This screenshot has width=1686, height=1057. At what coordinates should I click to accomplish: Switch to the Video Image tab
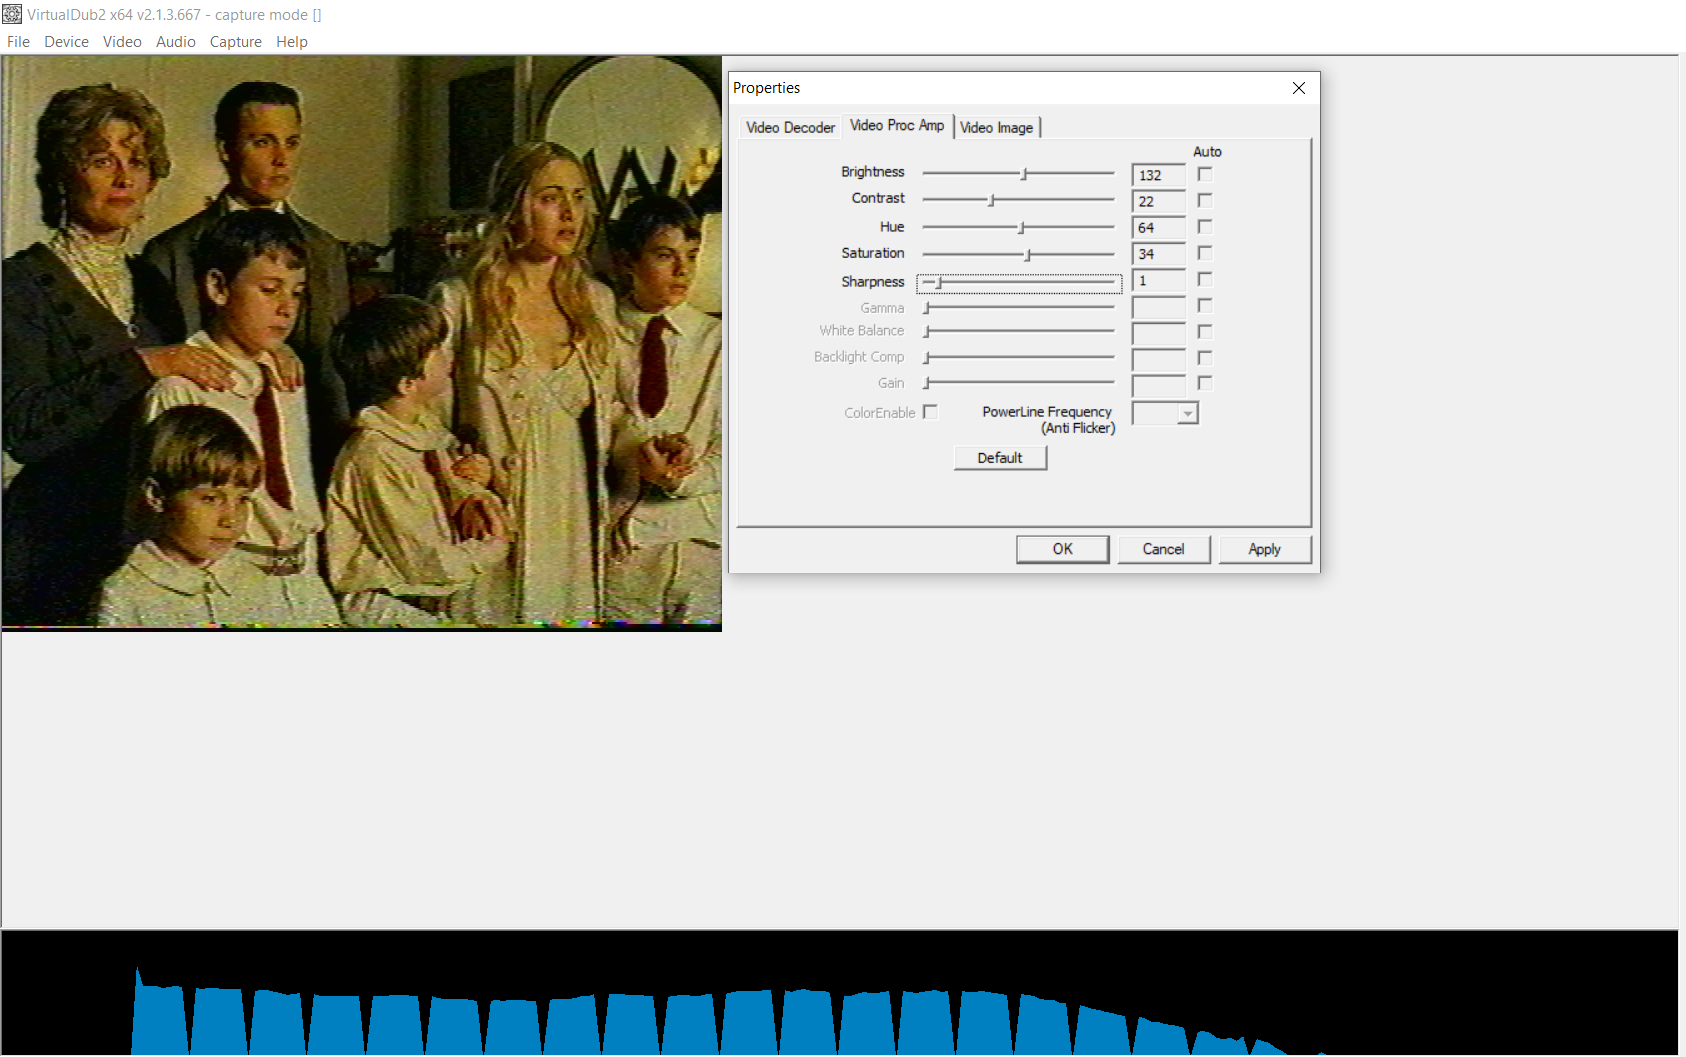(997, 127)
